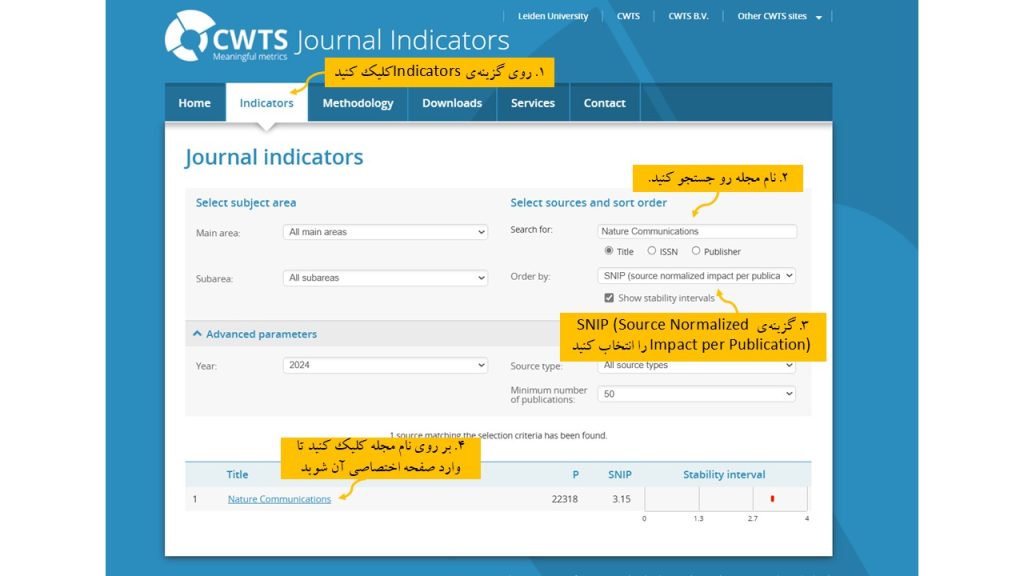Image resolution: width=1024 pixels, height=576 pixels.
Task: Uncheck Show stability intervals
Action: [609, 297]
